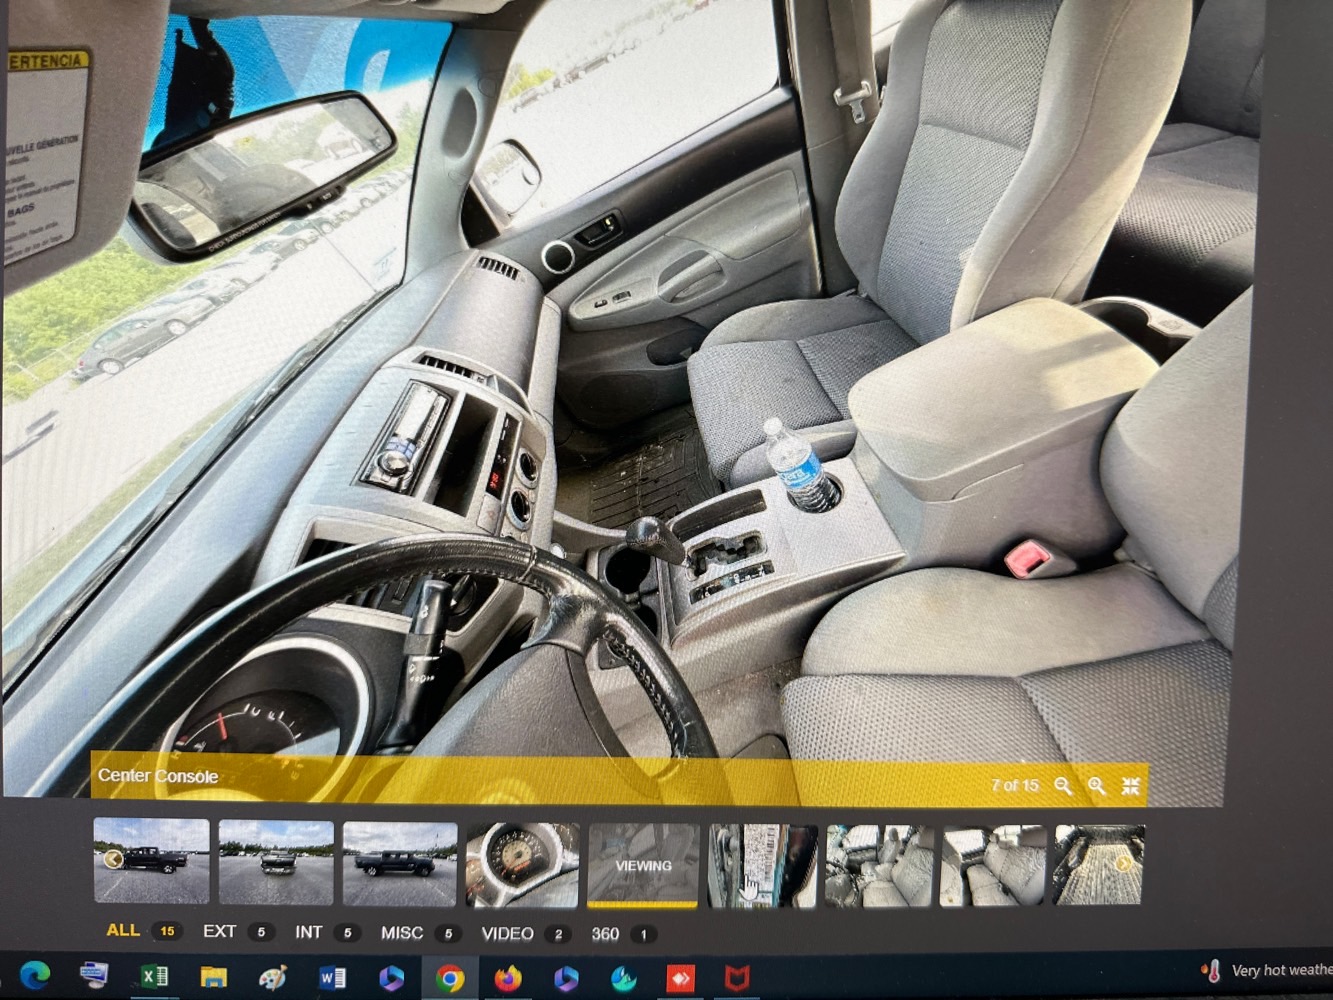Go to next thumbnails with right arrow
Screen dimensions: 1333x1000
pos(1122,863)
